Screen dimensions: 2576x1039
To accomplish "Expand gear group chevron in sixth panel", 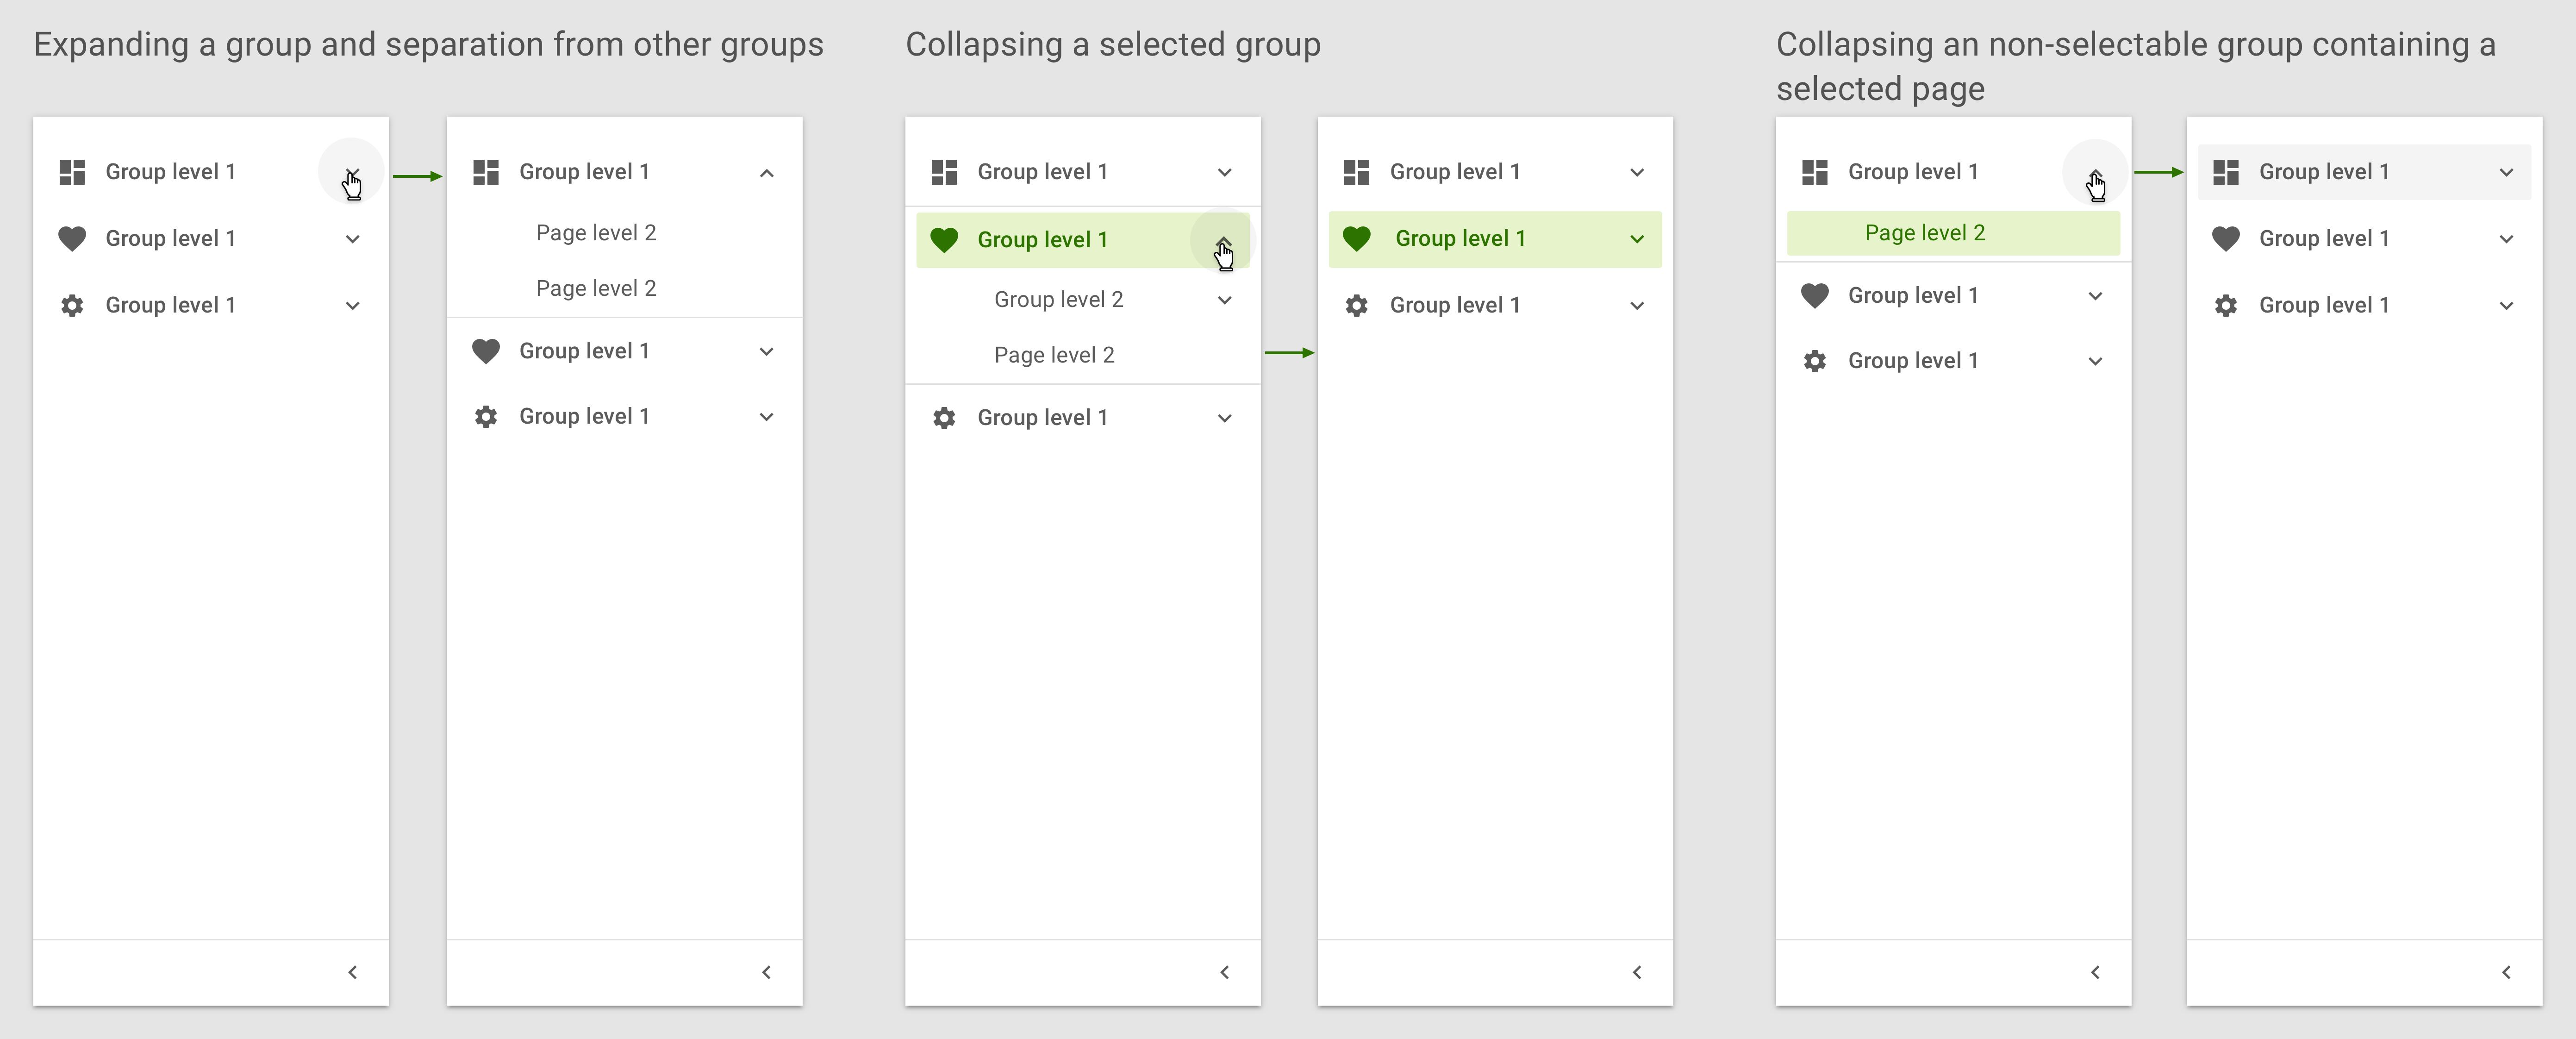I will pyautogui.click(x=2506, y=306).
